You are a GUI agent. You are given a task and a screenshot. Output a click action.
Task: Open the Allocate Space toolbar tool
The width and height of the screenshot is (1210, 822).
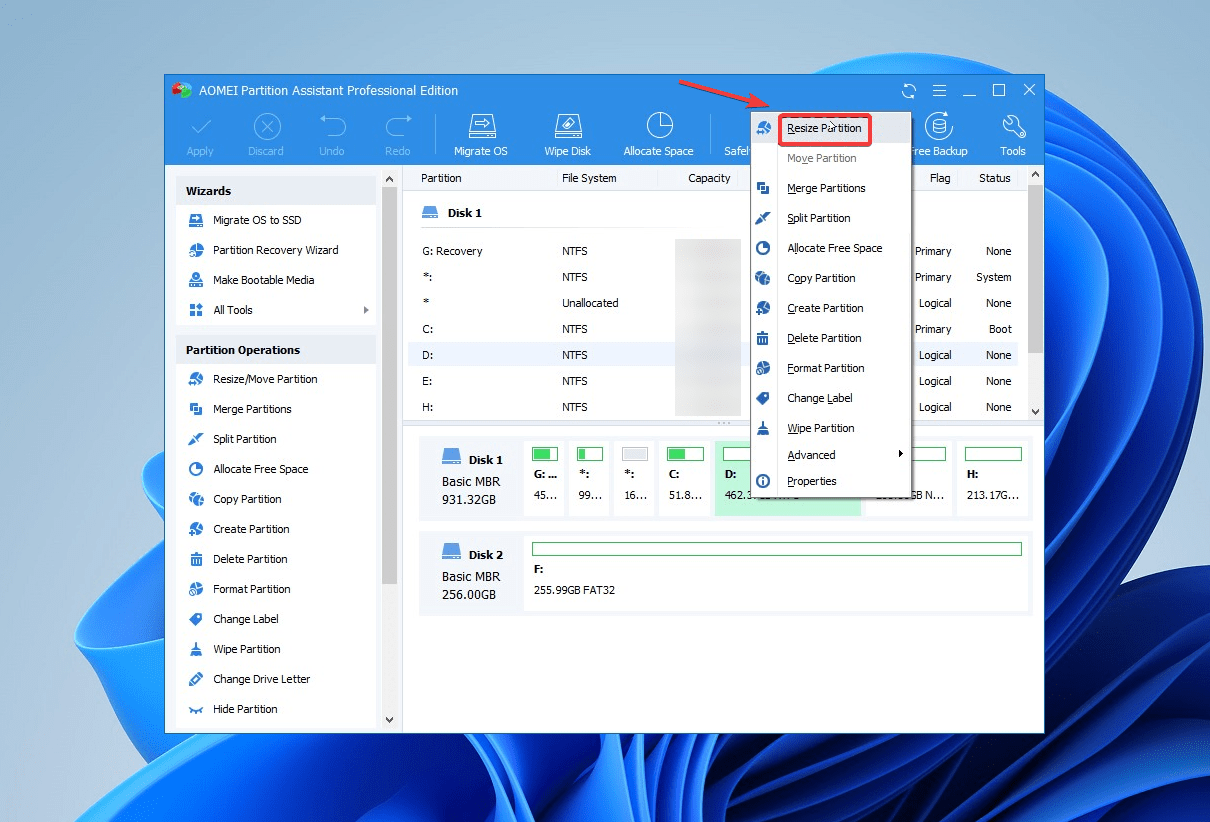click(658, 135)
